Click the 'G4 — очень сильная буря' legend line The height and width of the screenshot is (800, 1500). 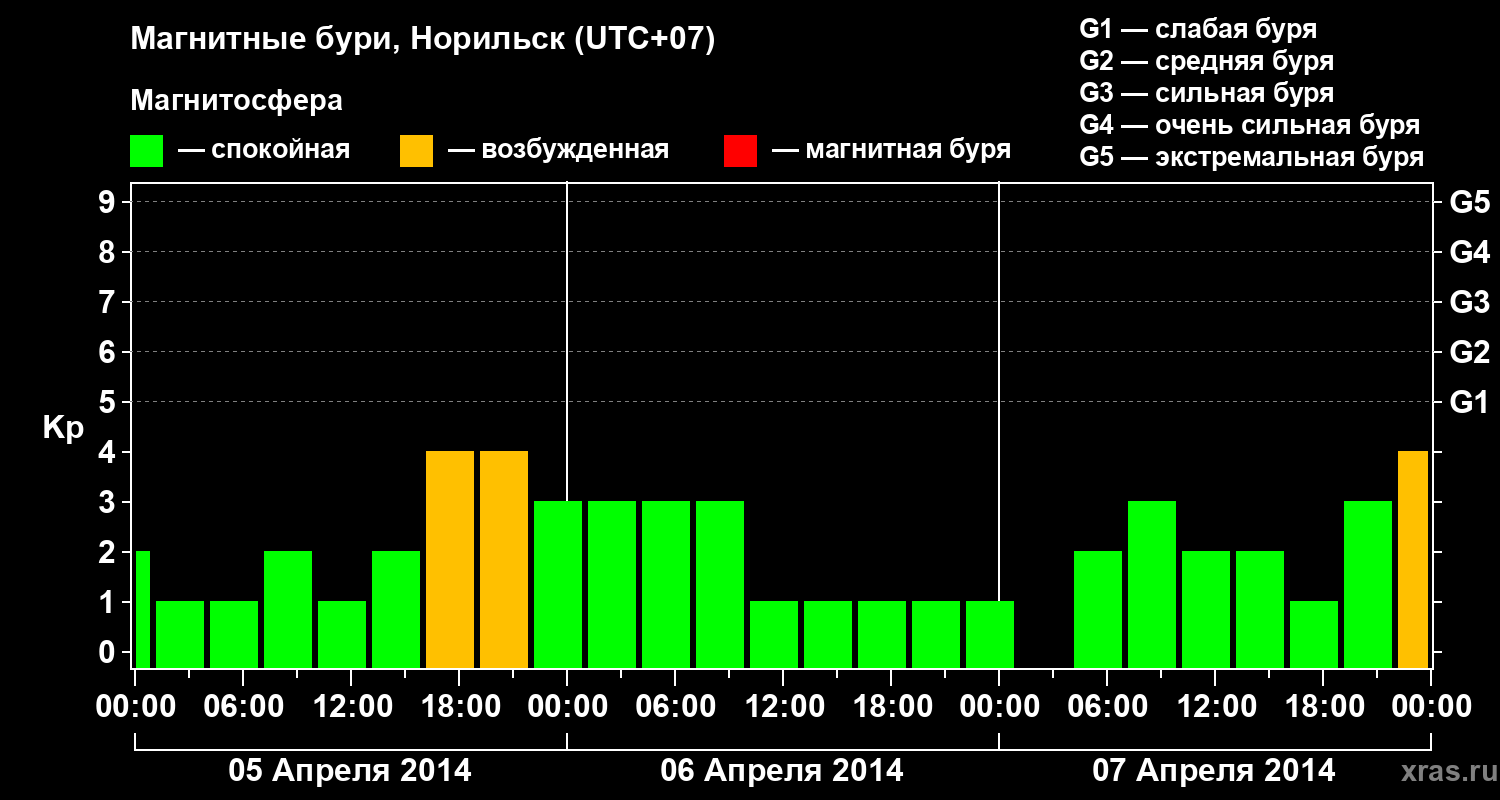click(1250, 125)
